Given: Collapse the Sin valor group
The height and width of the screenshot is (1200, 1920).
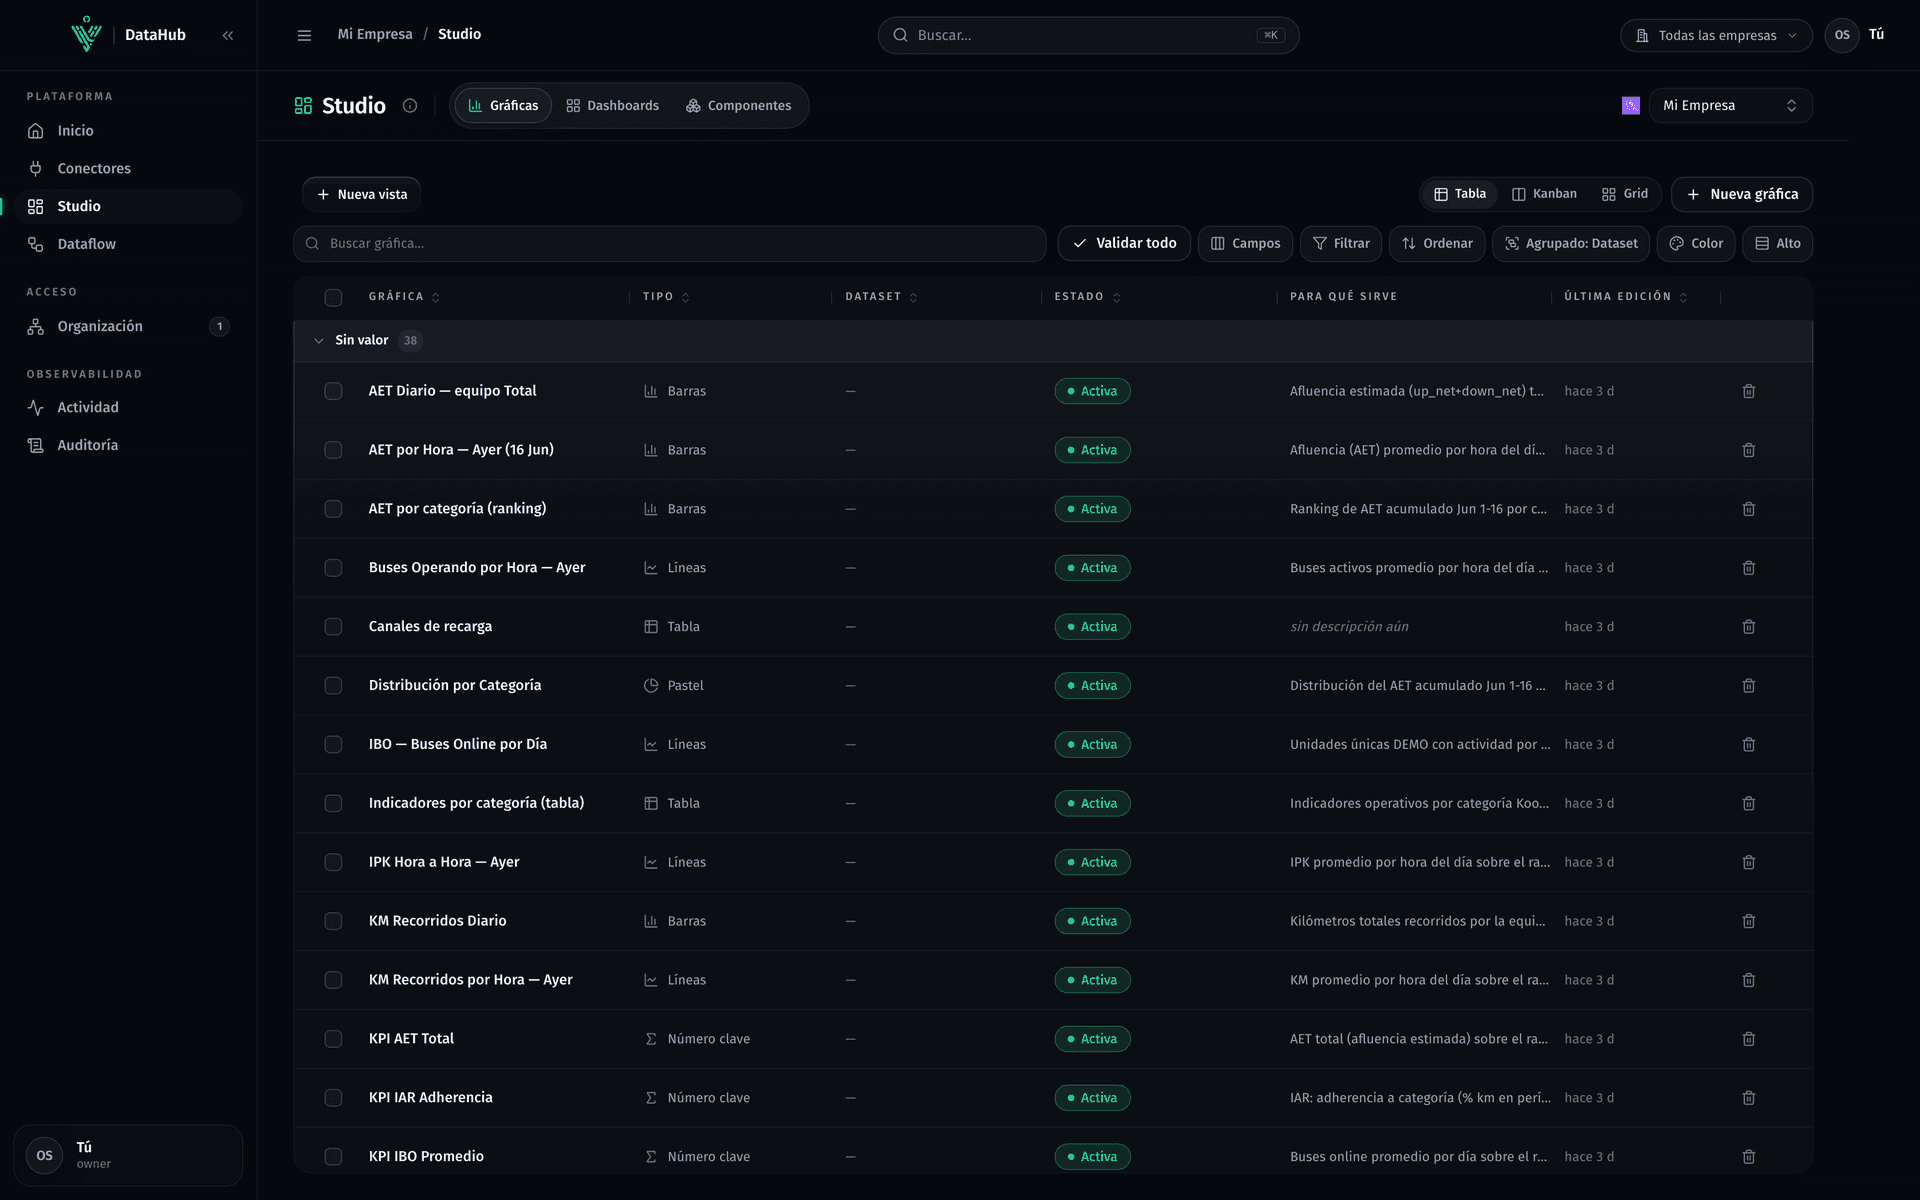Looking at the screenshot, I should click(x=319, y=341).
